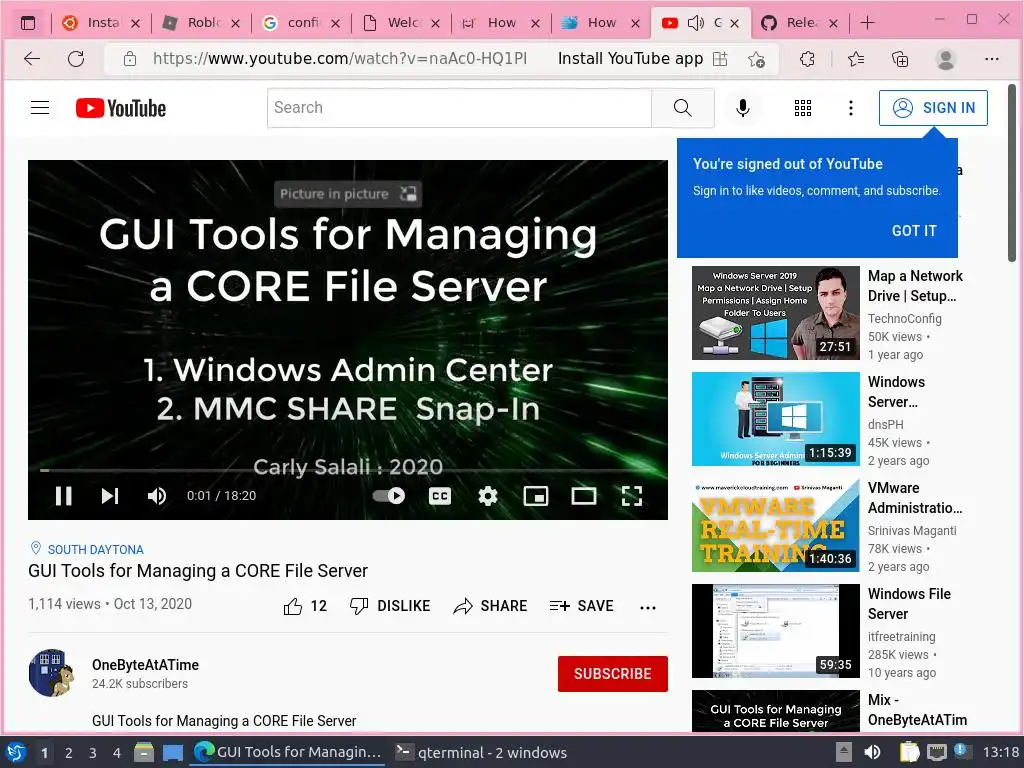1024x768 pixels.
Task: Search with your voice microphone
Action: [743, 108]
